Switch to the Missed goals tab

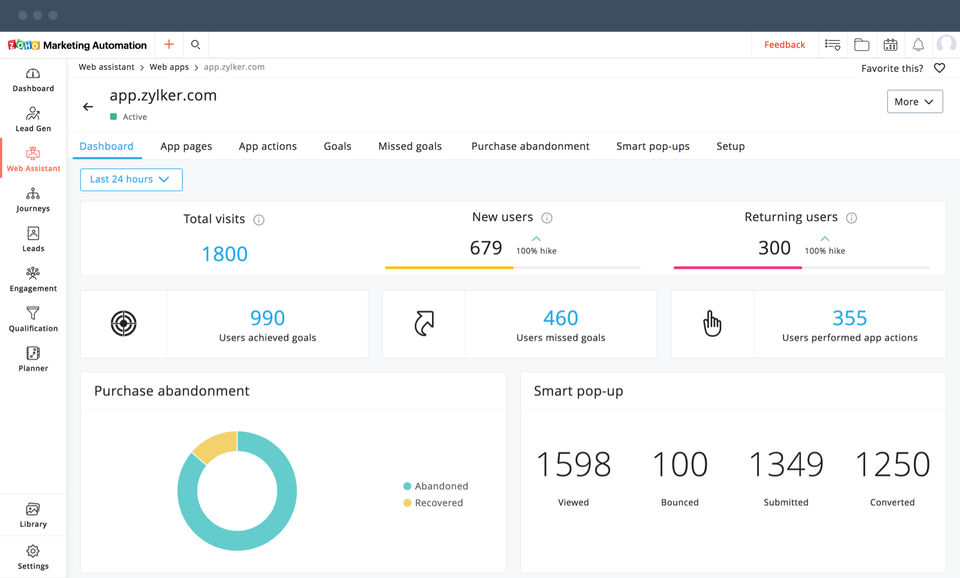(x=410, y=146)
